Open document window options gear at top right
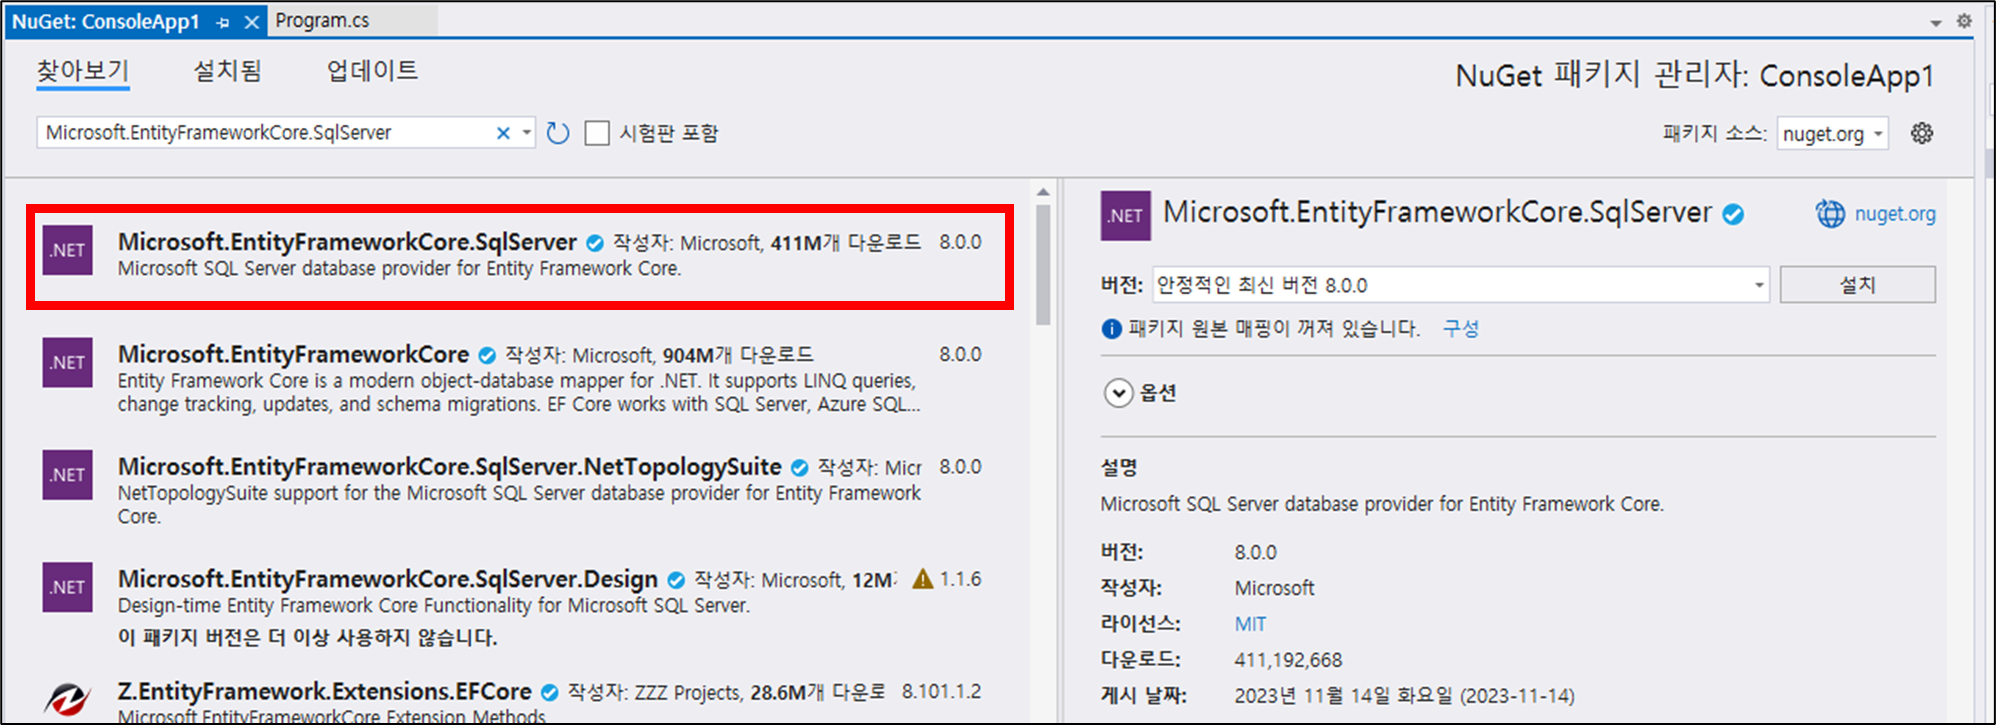The height and width of the screenshot is (725, 1996). click(x=1964, y=21)
